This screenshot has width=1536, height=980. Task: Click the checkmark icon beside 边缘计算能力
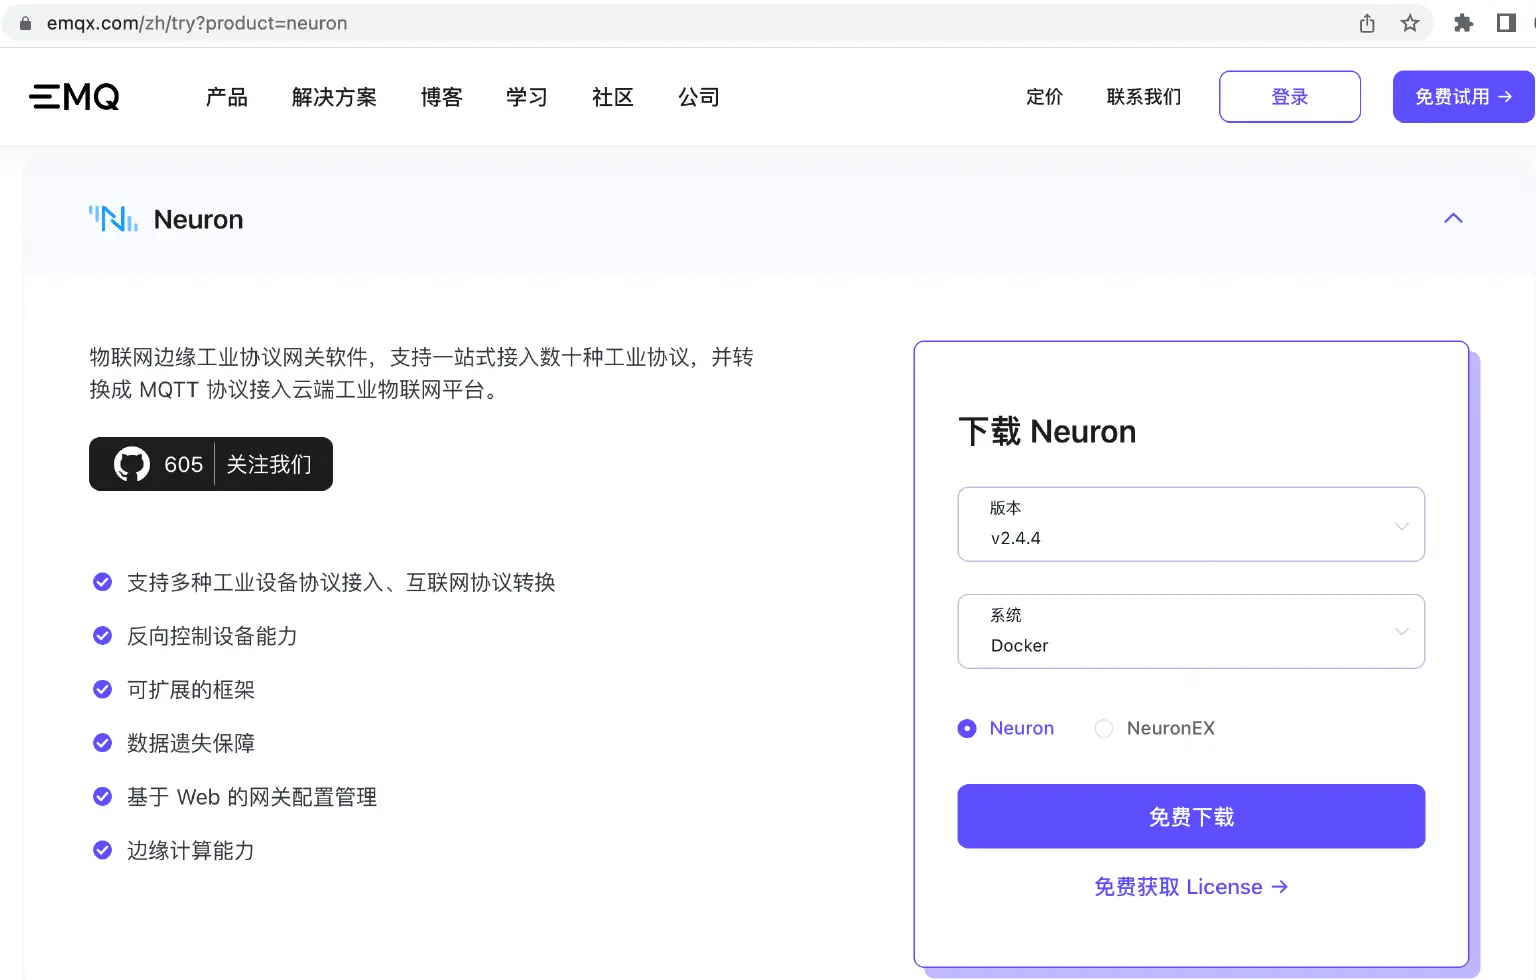[x=102, y=849]
